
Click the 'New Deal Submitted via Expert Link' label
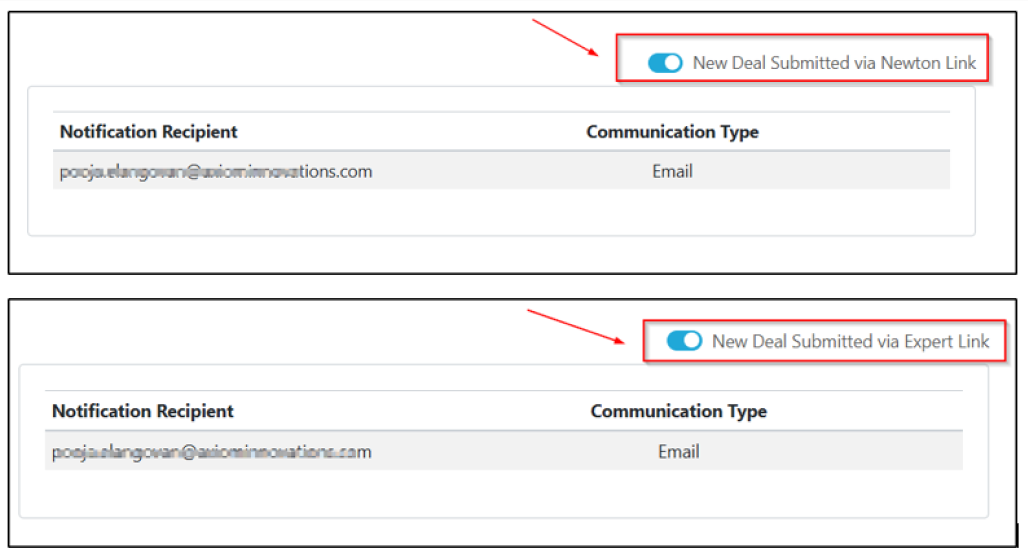[x=850, y=341]
